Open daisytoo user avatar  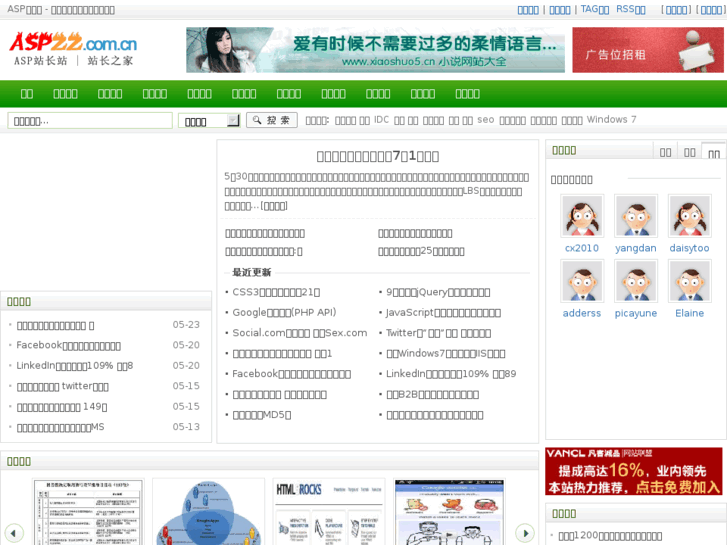tap(689, 216)
